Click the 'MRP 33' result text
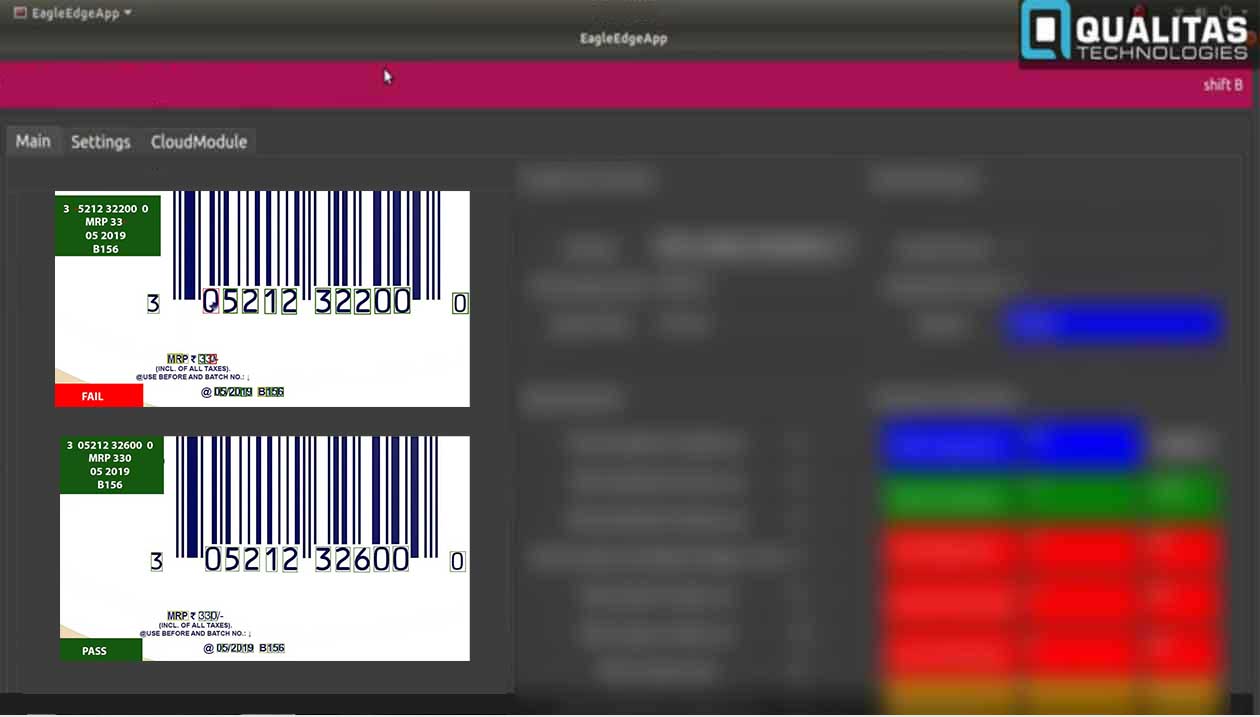Screen dimensions: 1260x717 [104, 222]
